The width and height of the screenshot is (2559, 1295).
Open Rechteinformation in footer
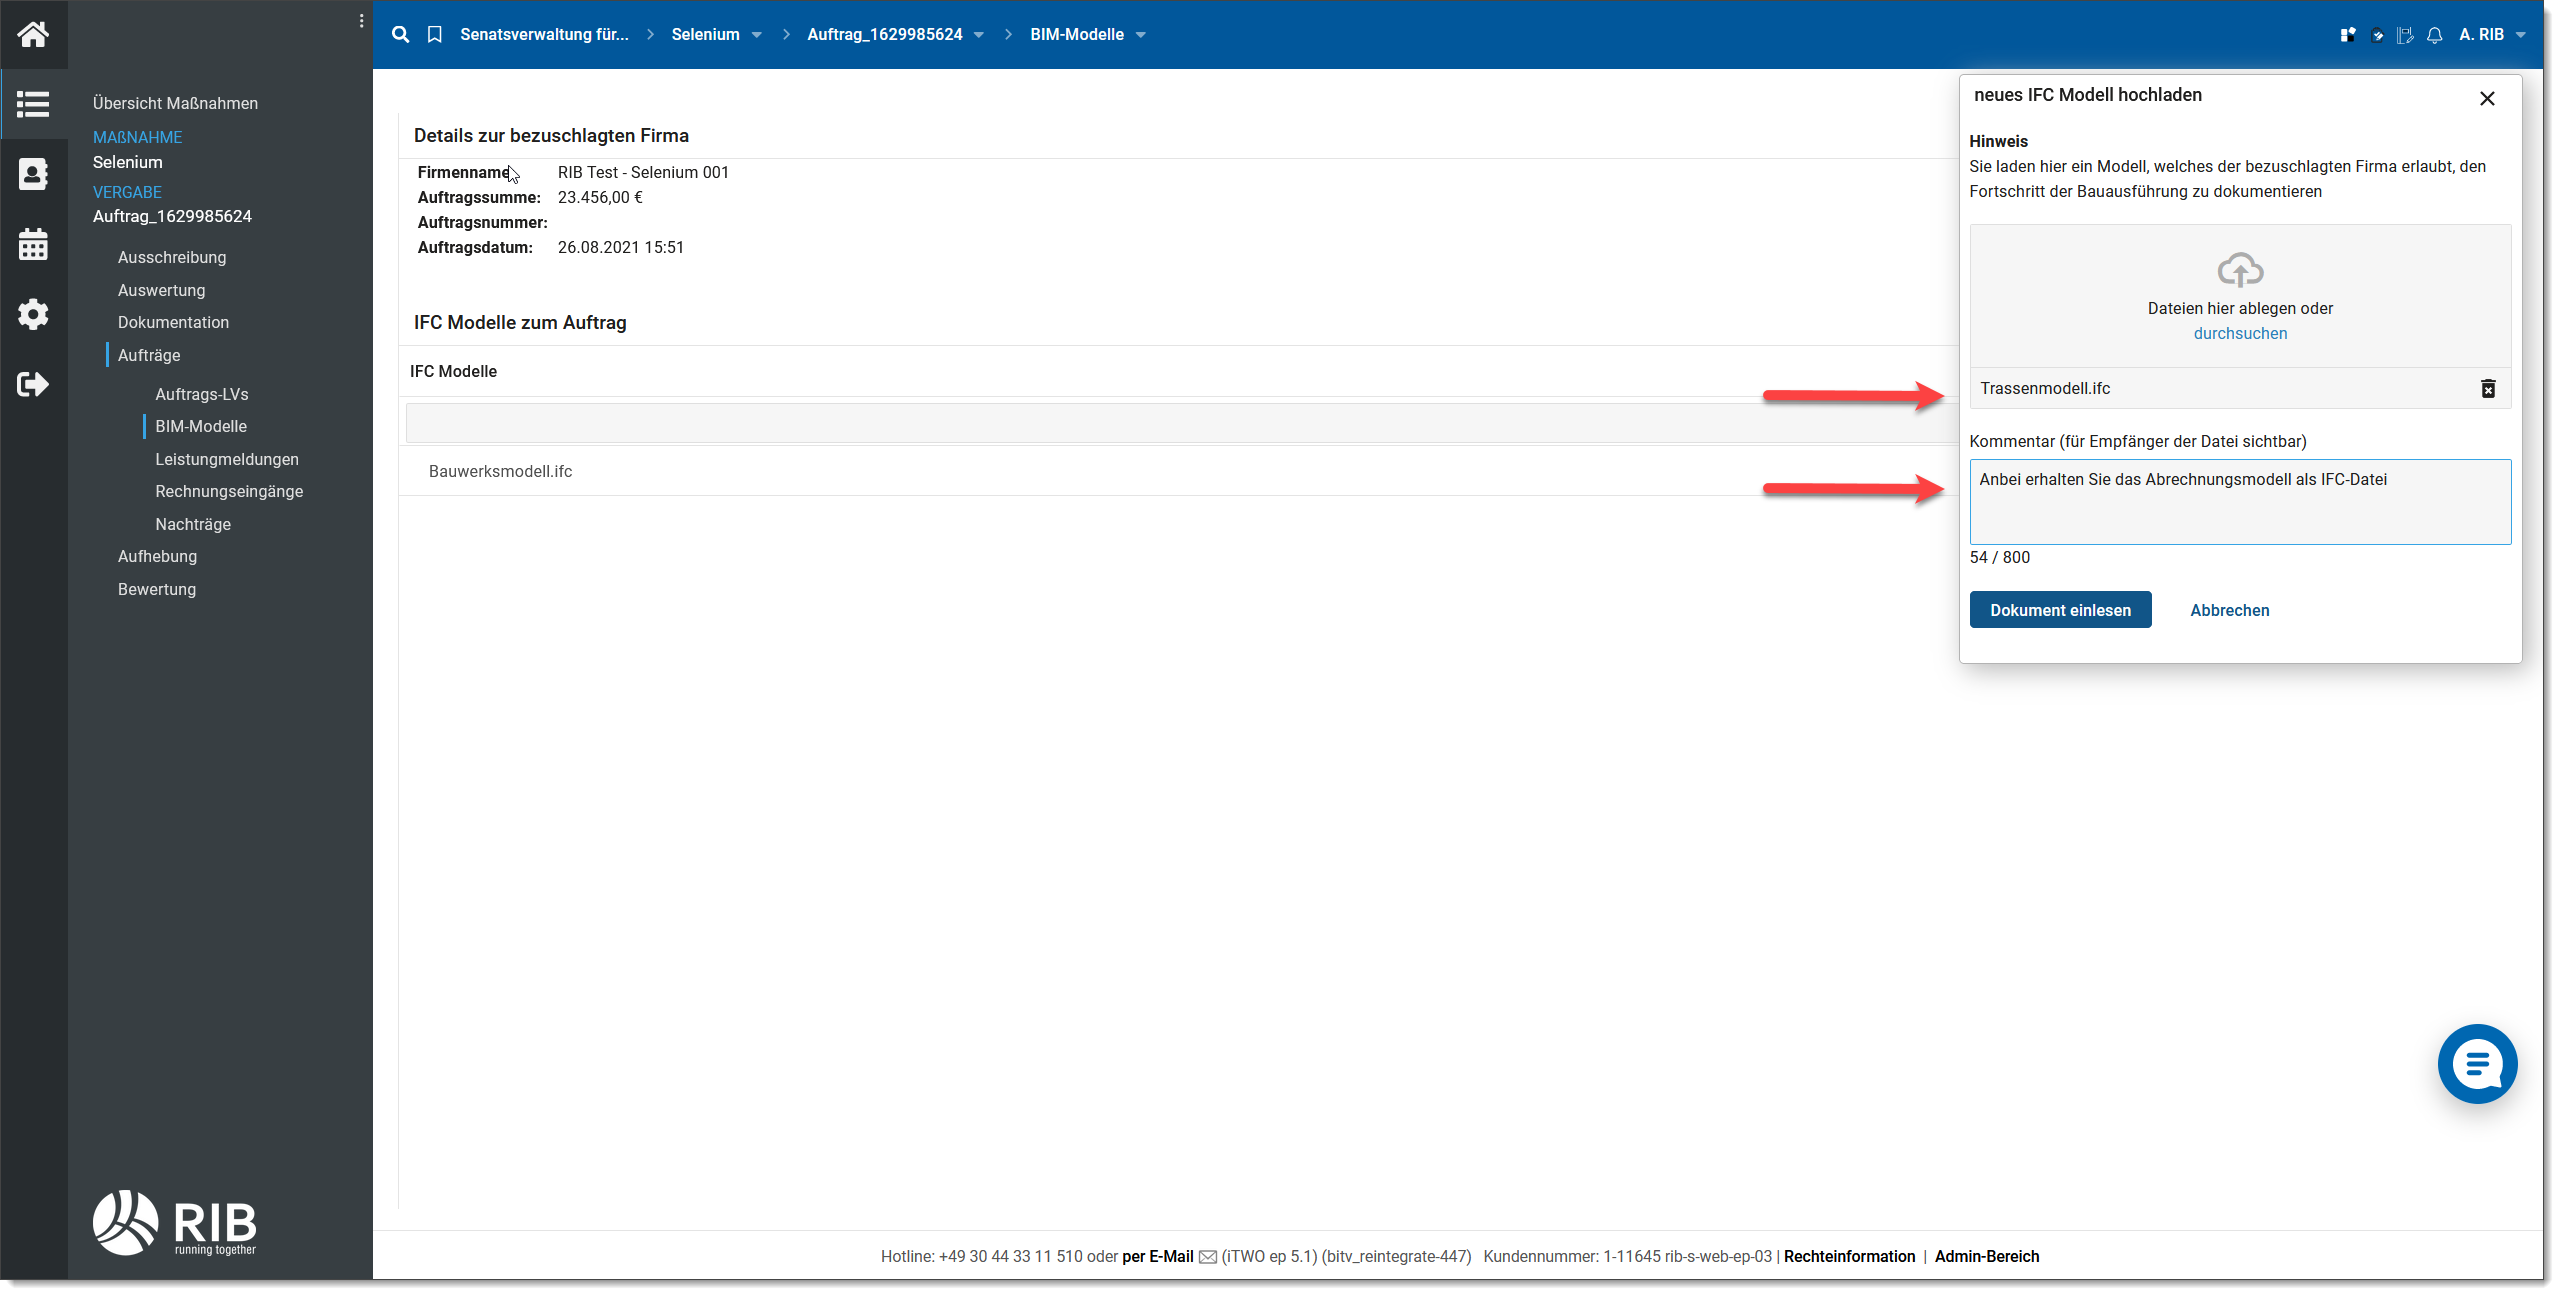point(1848,1257)
